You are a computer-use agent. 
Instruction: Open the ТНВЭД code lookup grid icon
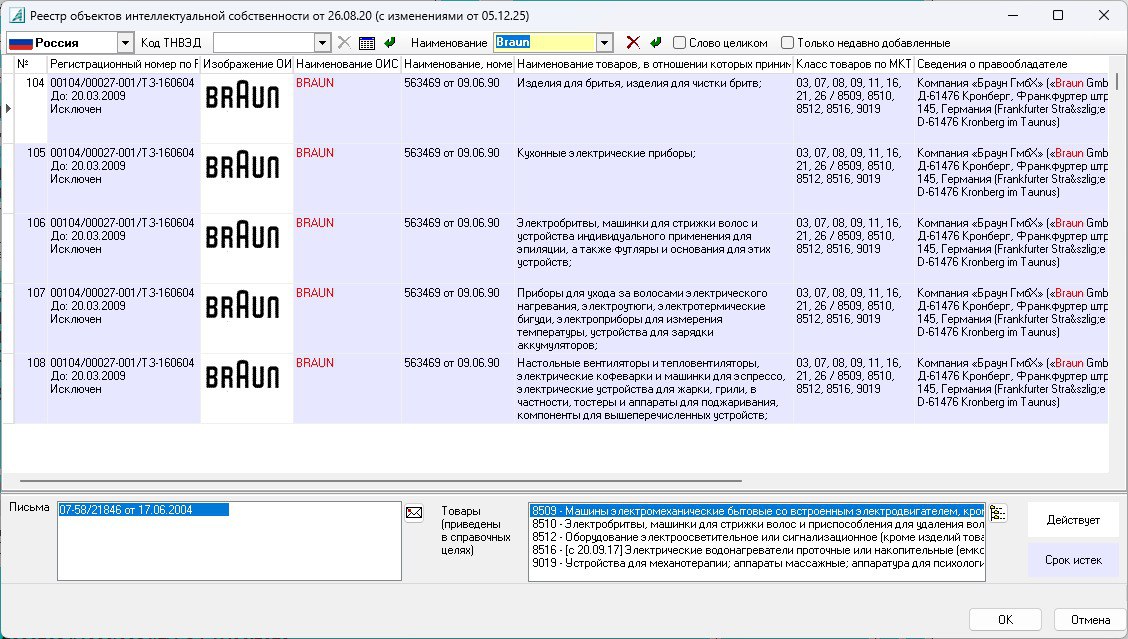pos(366,42)
